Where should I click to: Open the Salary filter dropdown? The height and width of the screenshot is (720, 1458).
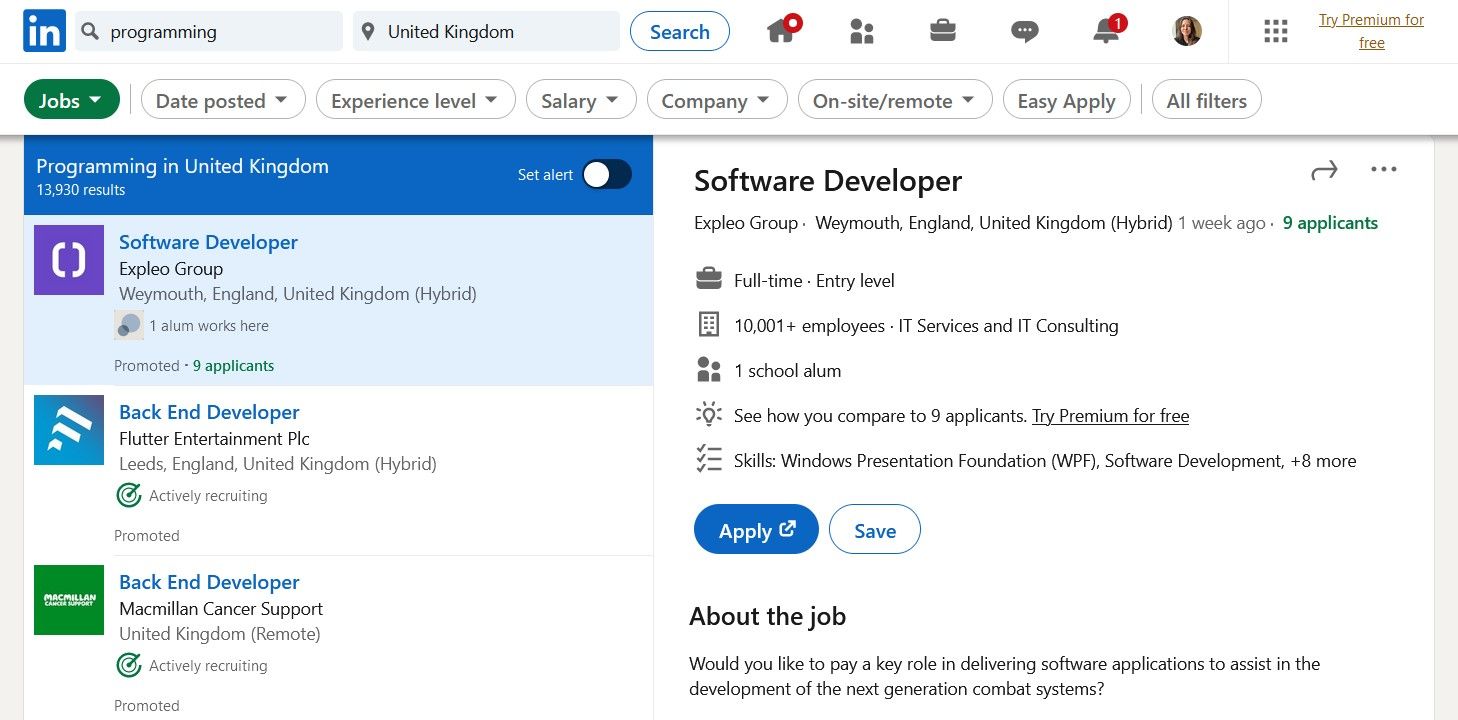coord(580,99)
